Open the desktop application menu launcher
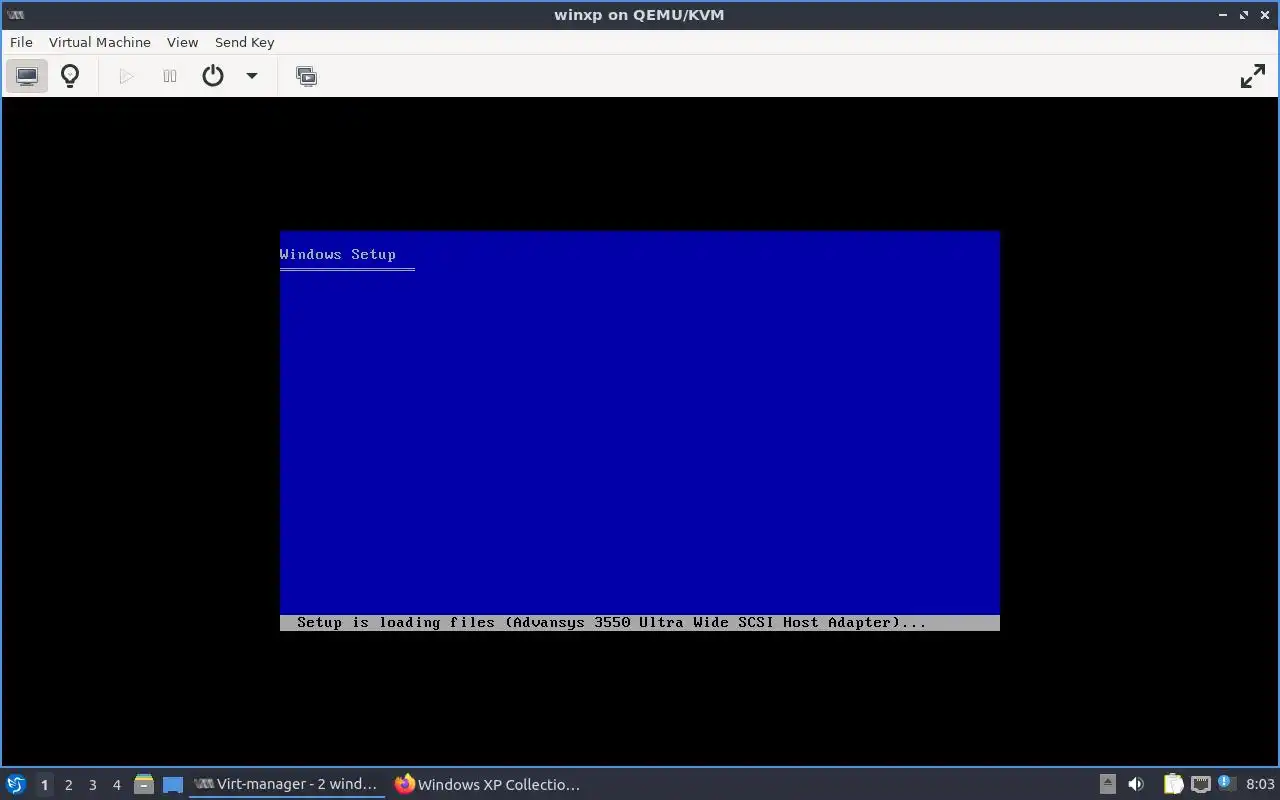 point(16,784)
